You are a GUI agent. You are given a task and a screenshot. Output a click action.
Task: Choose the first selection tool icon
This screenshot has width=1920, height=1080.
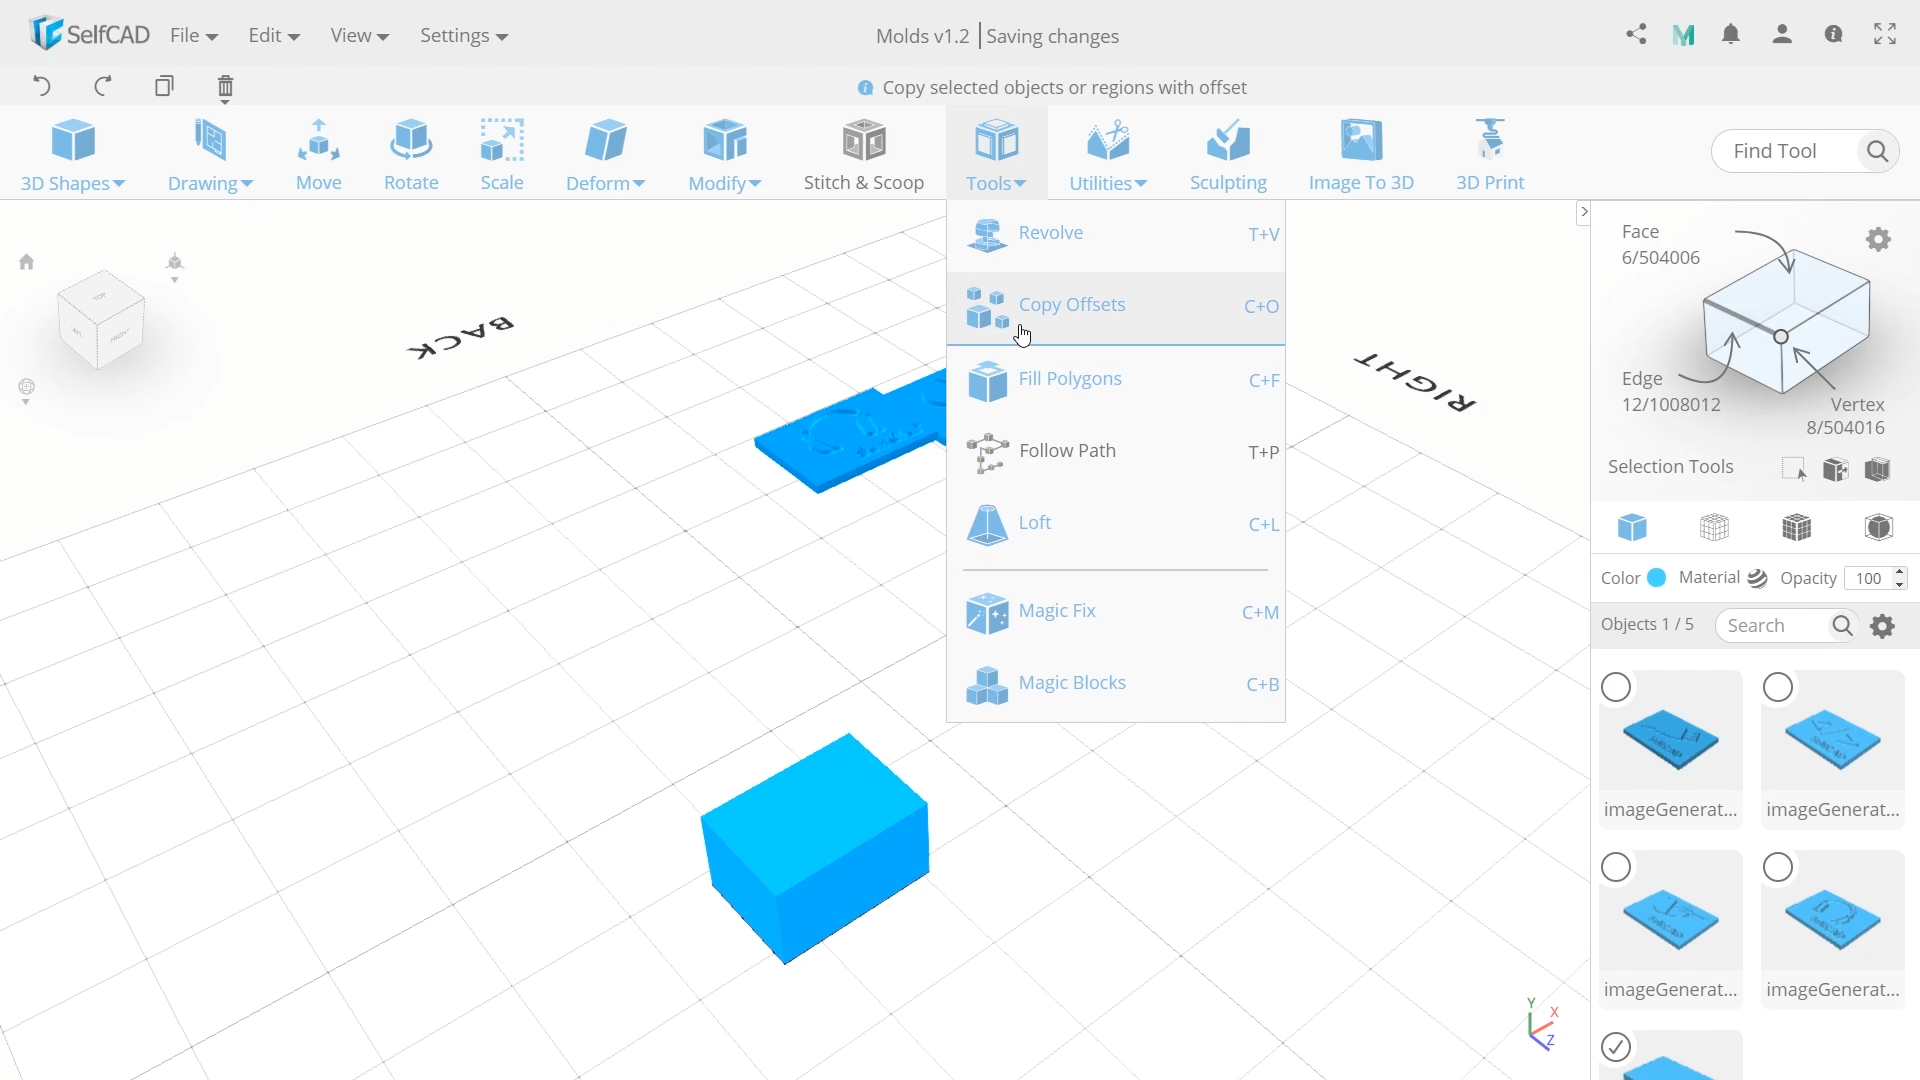pos(1794,469)
